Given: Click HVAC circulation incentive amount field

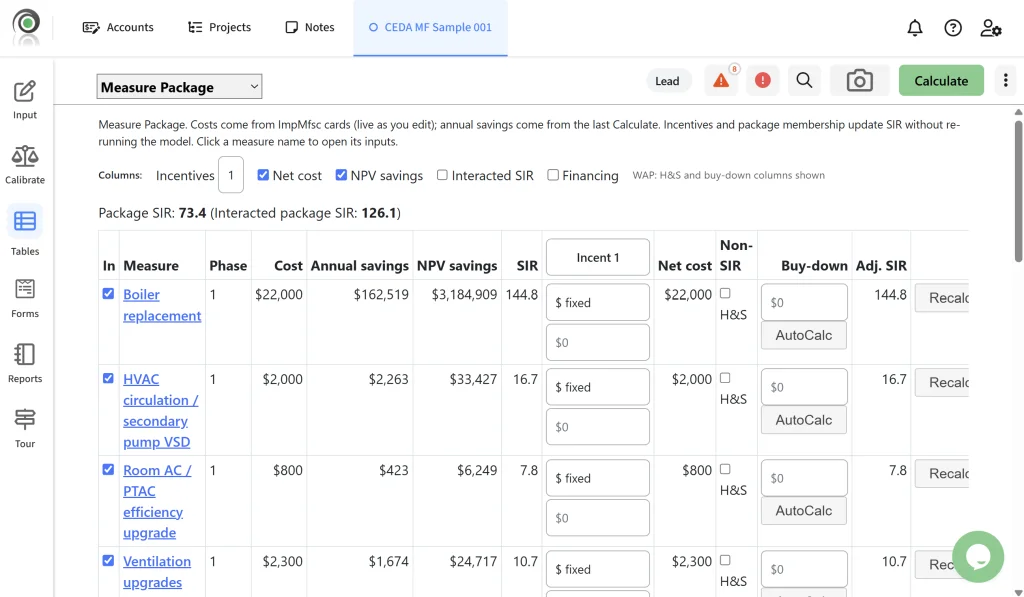Looking at the screenshot, I should point(598,427).
